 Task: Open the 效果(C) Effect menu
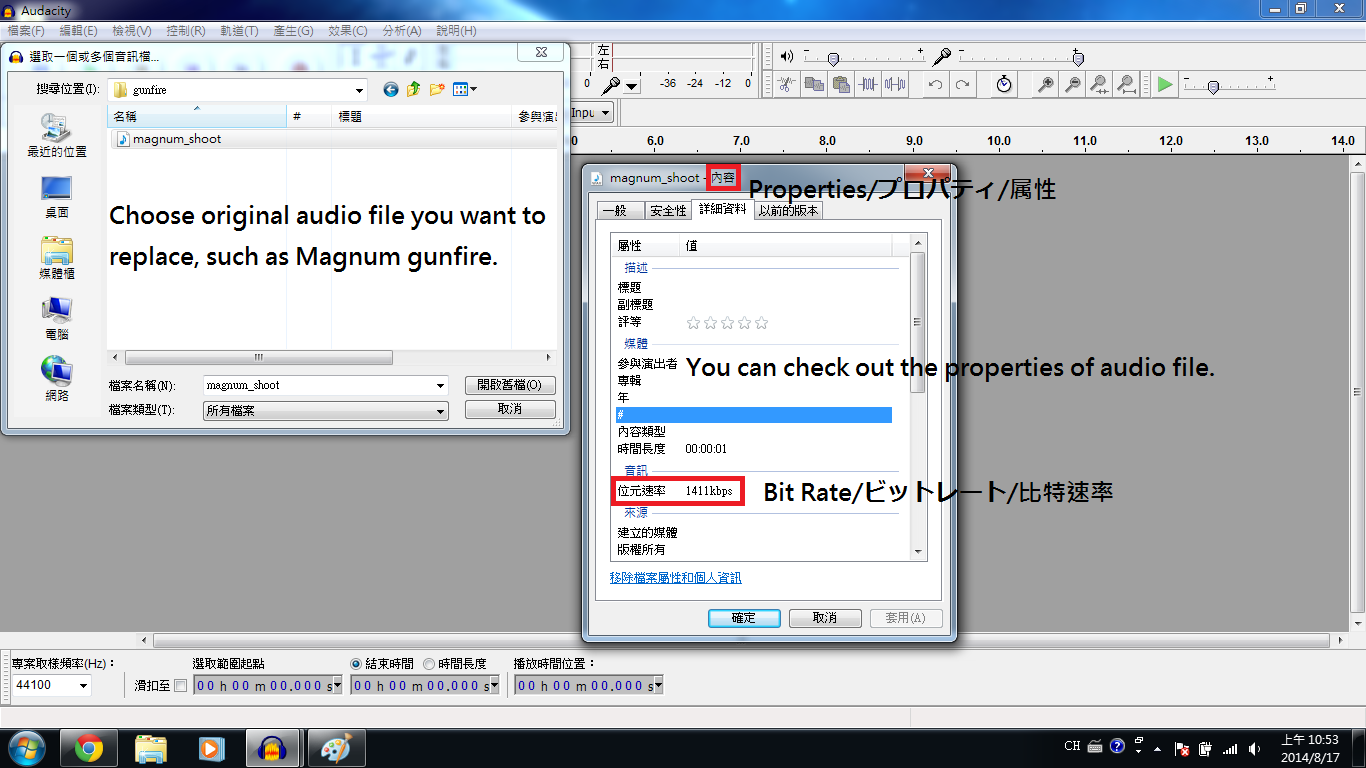[x=347, y=31]
